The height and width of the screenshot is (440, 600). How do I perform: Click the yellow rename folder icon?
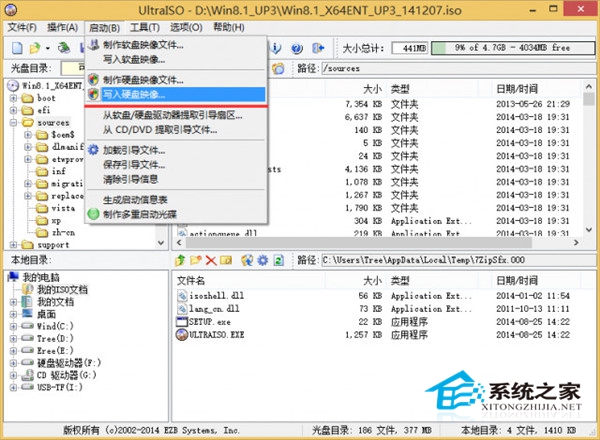click(x=226, y=260)
